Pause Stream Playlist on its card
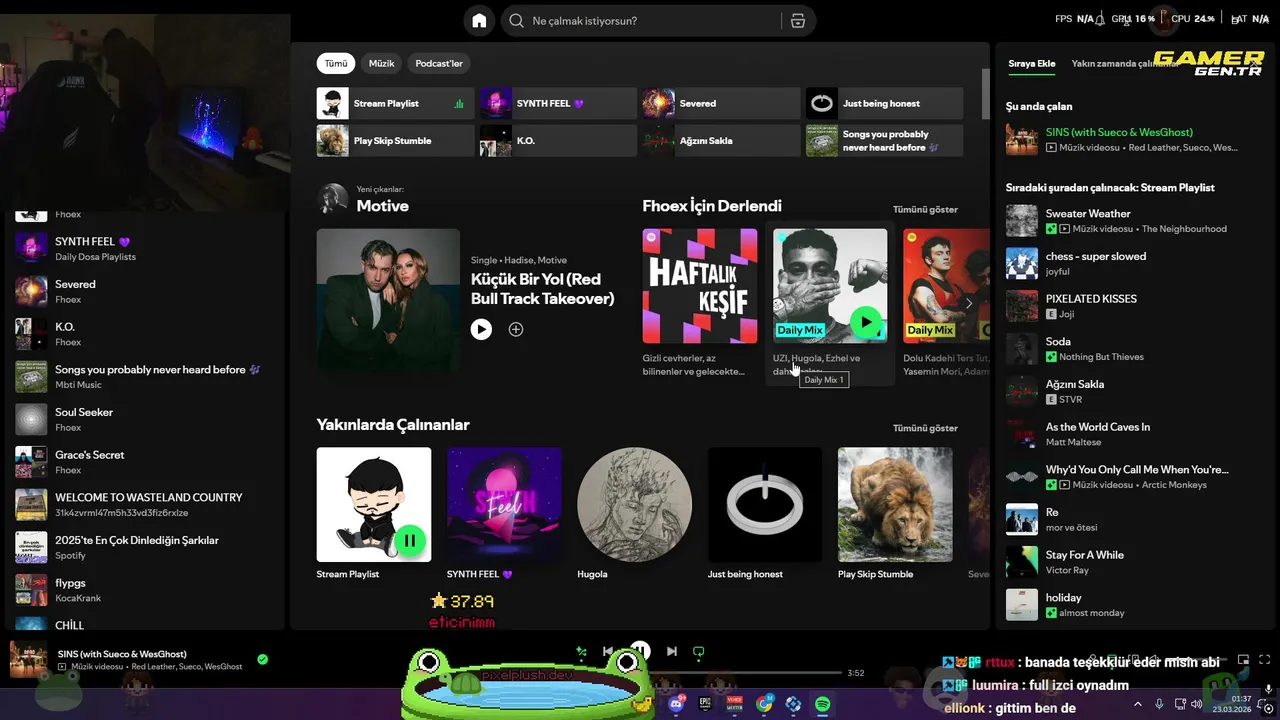Viewport: 1280px width, 720px height. [410, 541]
